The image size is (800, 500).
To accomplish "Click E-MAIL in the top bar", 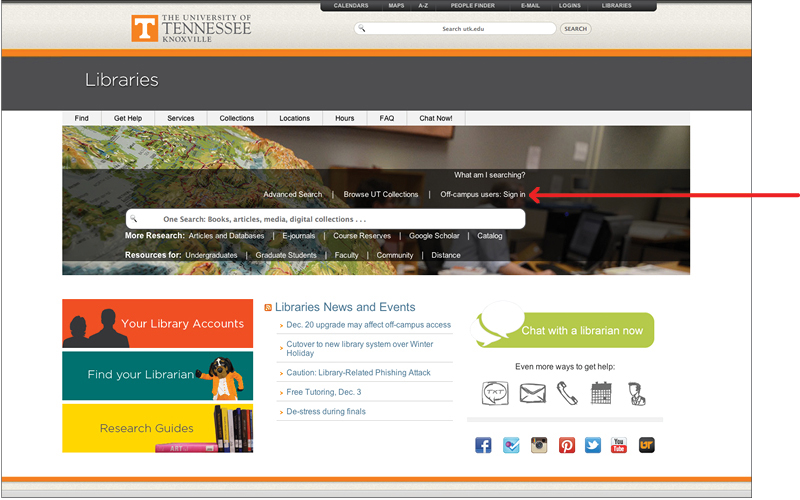I will pos(531,6).
